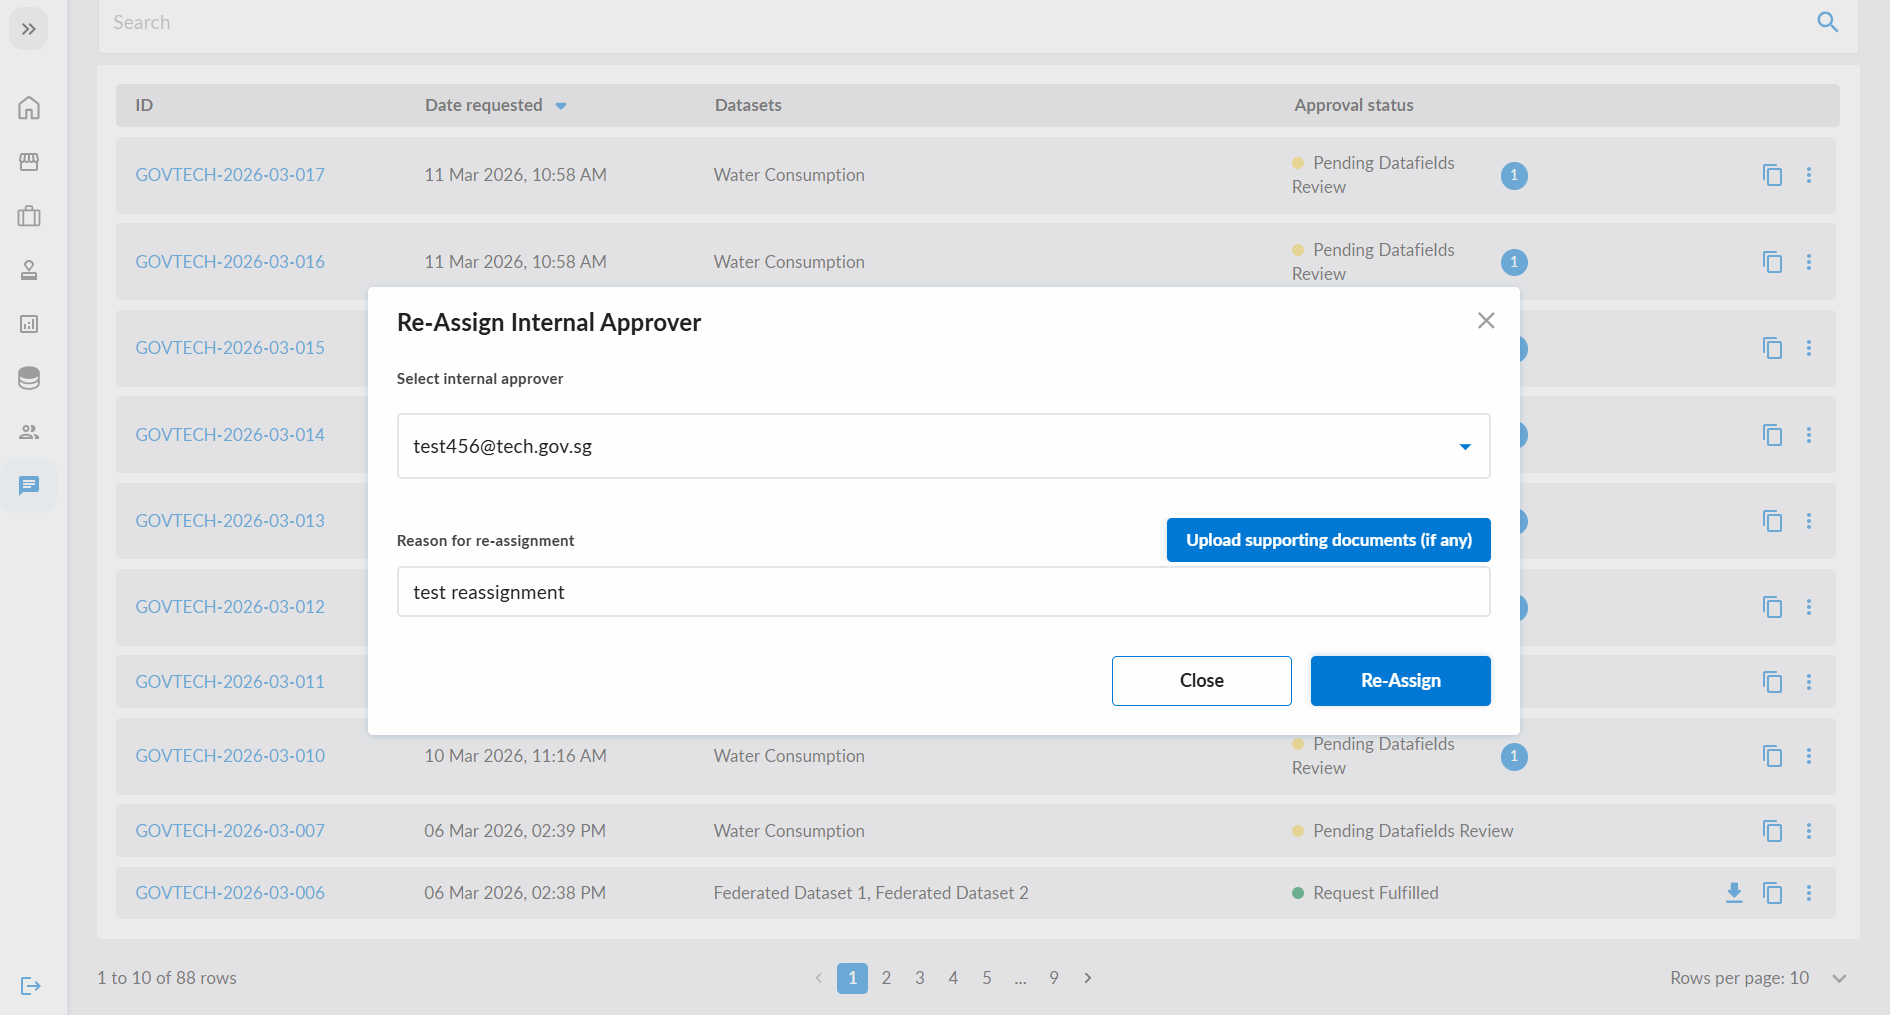Close the Re-Assign Internal Approver dialog via X
1890x1015 pixels.
(x=1486, y=320)
